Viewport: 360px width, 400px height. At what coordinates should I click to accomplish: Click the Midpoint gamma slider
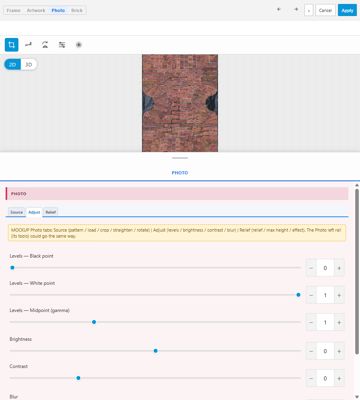coord(155,322)
